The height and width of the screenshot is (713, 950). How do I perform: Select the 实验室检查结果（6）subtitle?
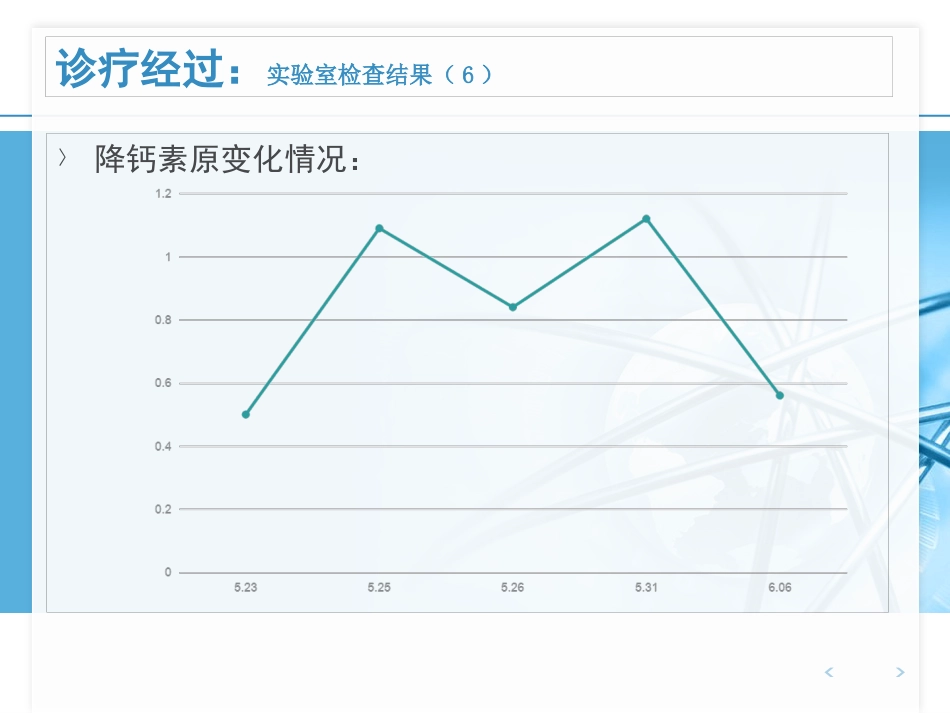click(380, 75)
